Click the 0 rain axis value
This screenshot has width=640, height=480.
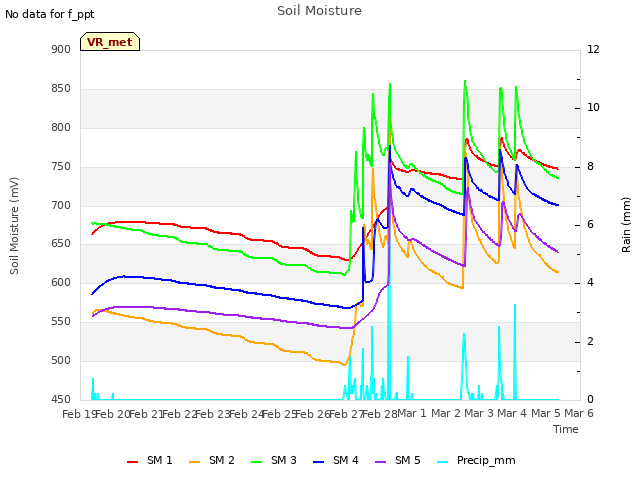(x=590, y=400)
